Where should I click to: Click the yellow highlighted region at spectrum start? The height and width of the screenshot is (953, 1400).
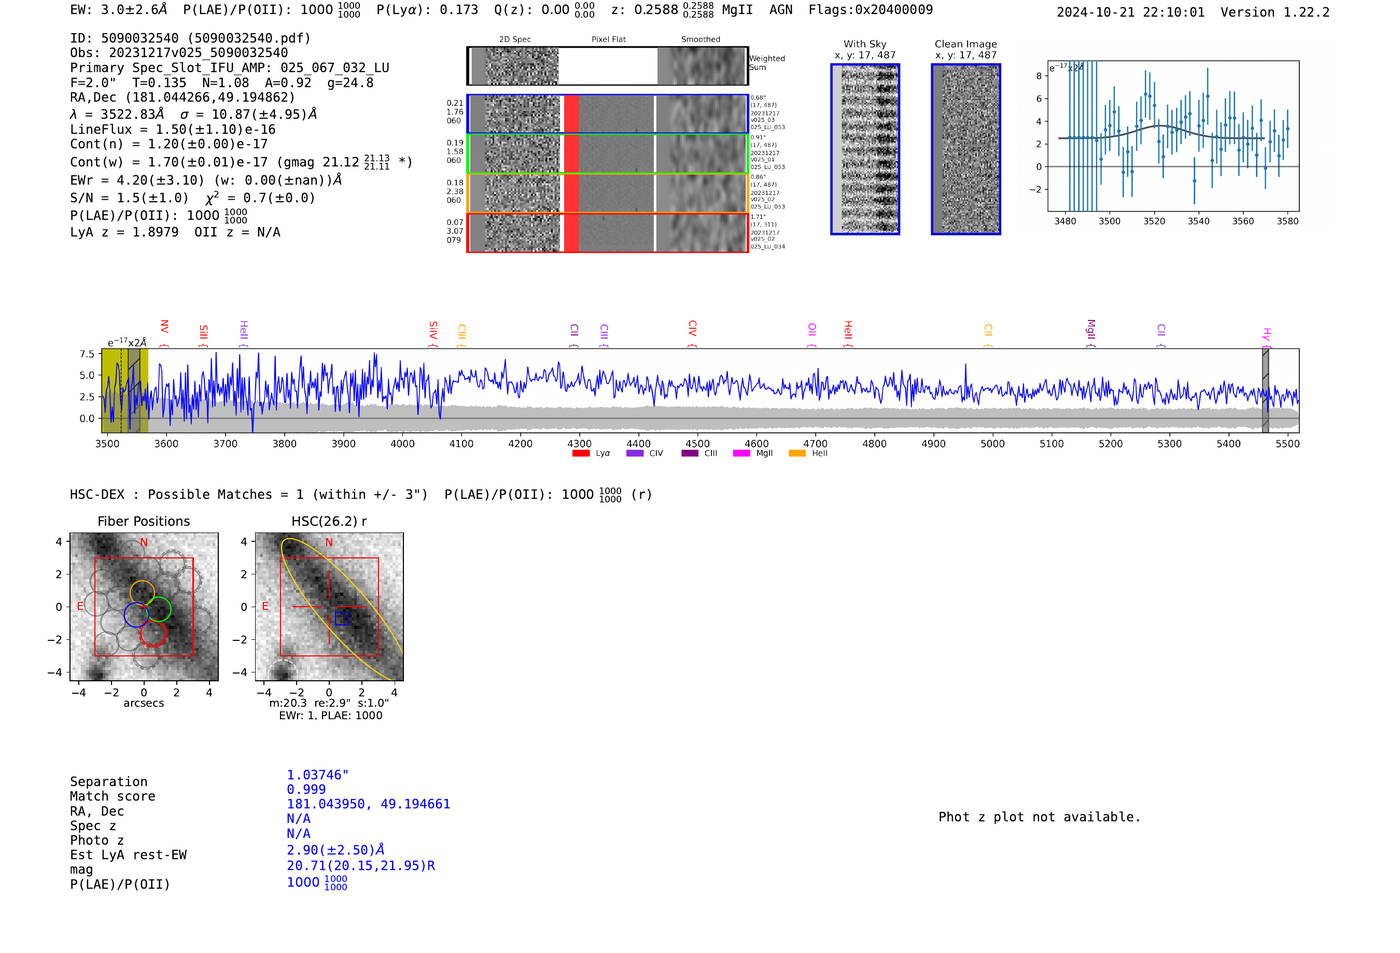(125, 390)
